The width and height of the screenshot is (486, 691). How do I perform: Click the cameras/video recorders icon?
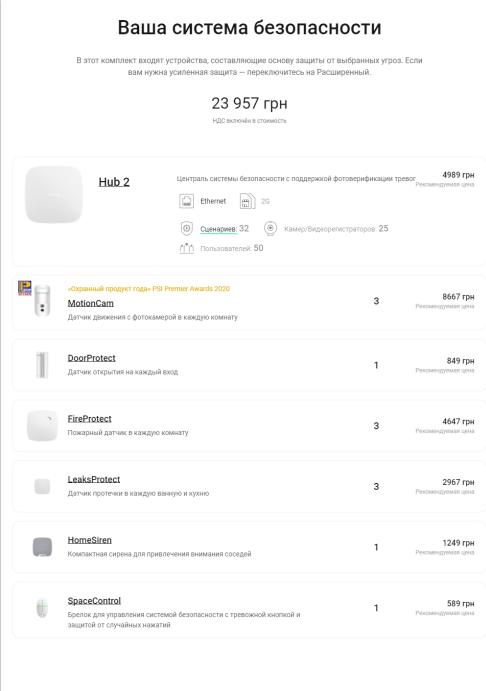click(270, 228)
